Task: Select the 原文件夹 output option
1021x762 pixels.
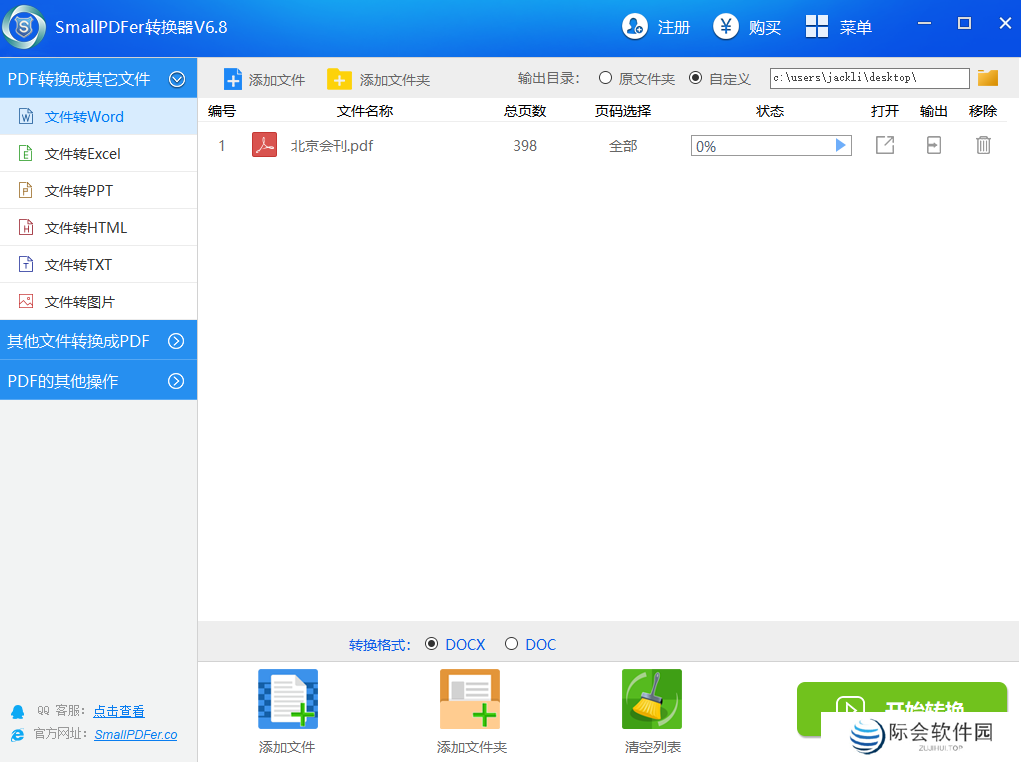Action: coord(606,78)
